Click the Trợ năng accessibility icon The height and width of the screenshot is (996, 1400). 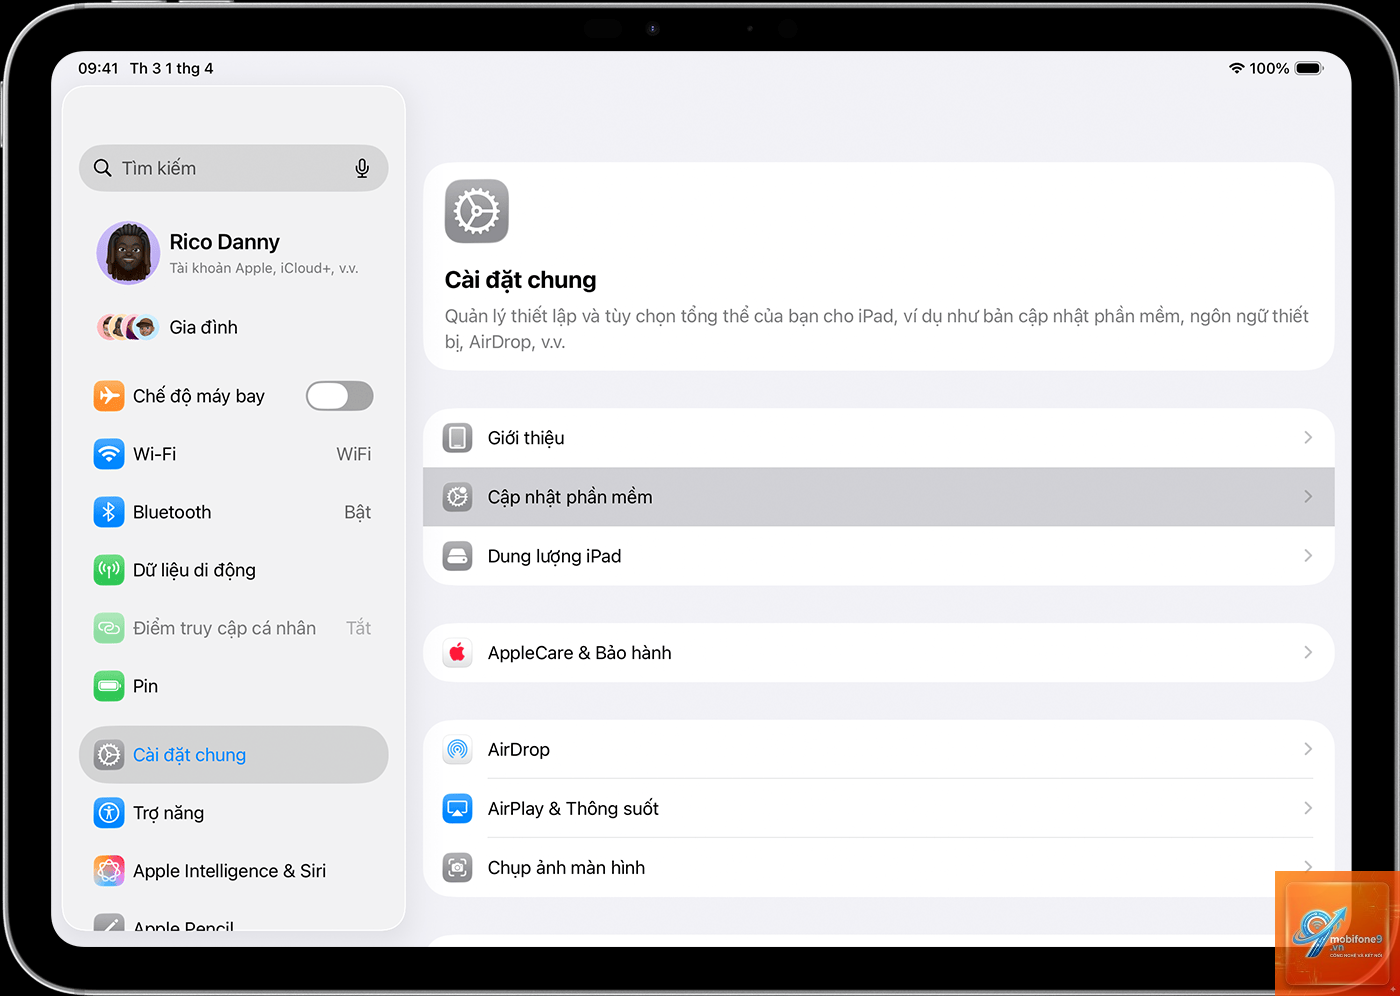(x=109, y=813)
